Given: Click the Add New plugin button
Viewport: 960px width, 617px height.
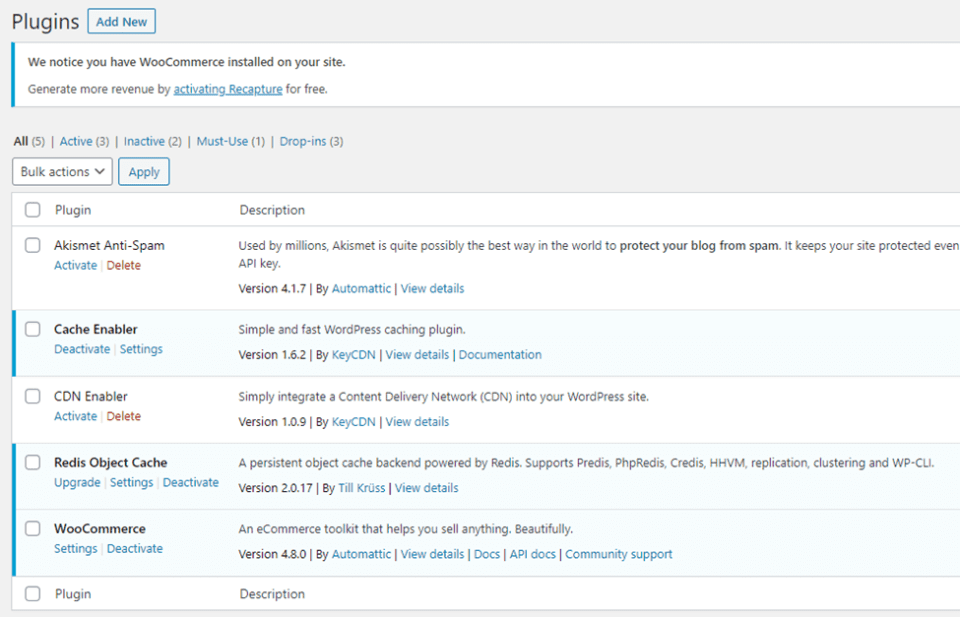Looking at the screenshot, I should 121,22.
